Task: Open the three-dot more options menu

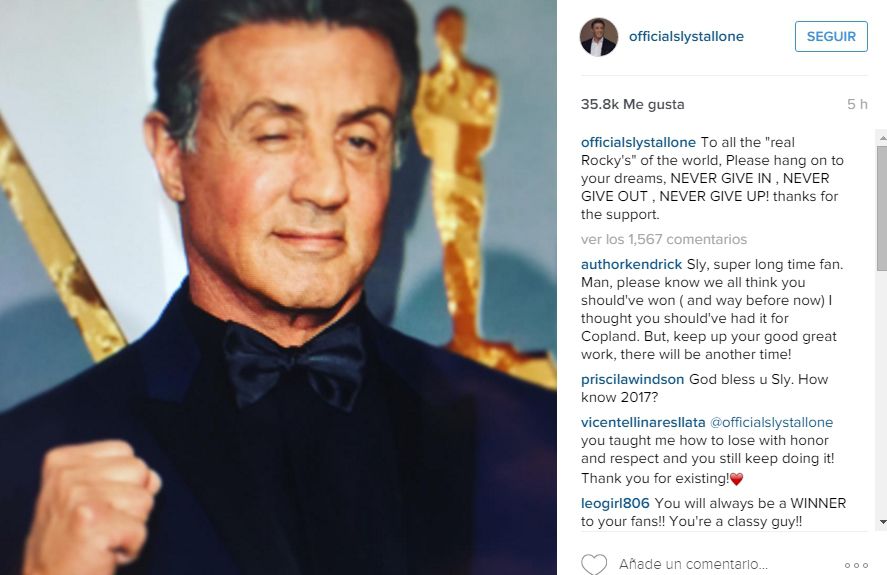Action: tap(856, 565)
